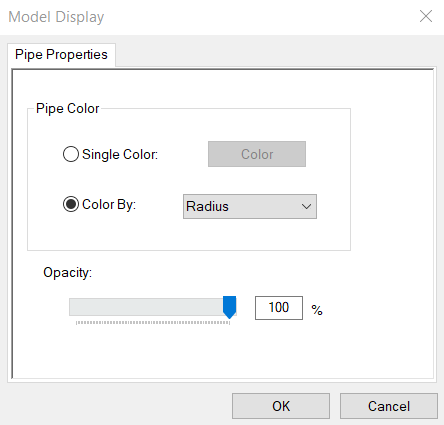The height and width of the screenshot is (425, 444).
Task: Select the Color By radio button
Action: (71, 204)
